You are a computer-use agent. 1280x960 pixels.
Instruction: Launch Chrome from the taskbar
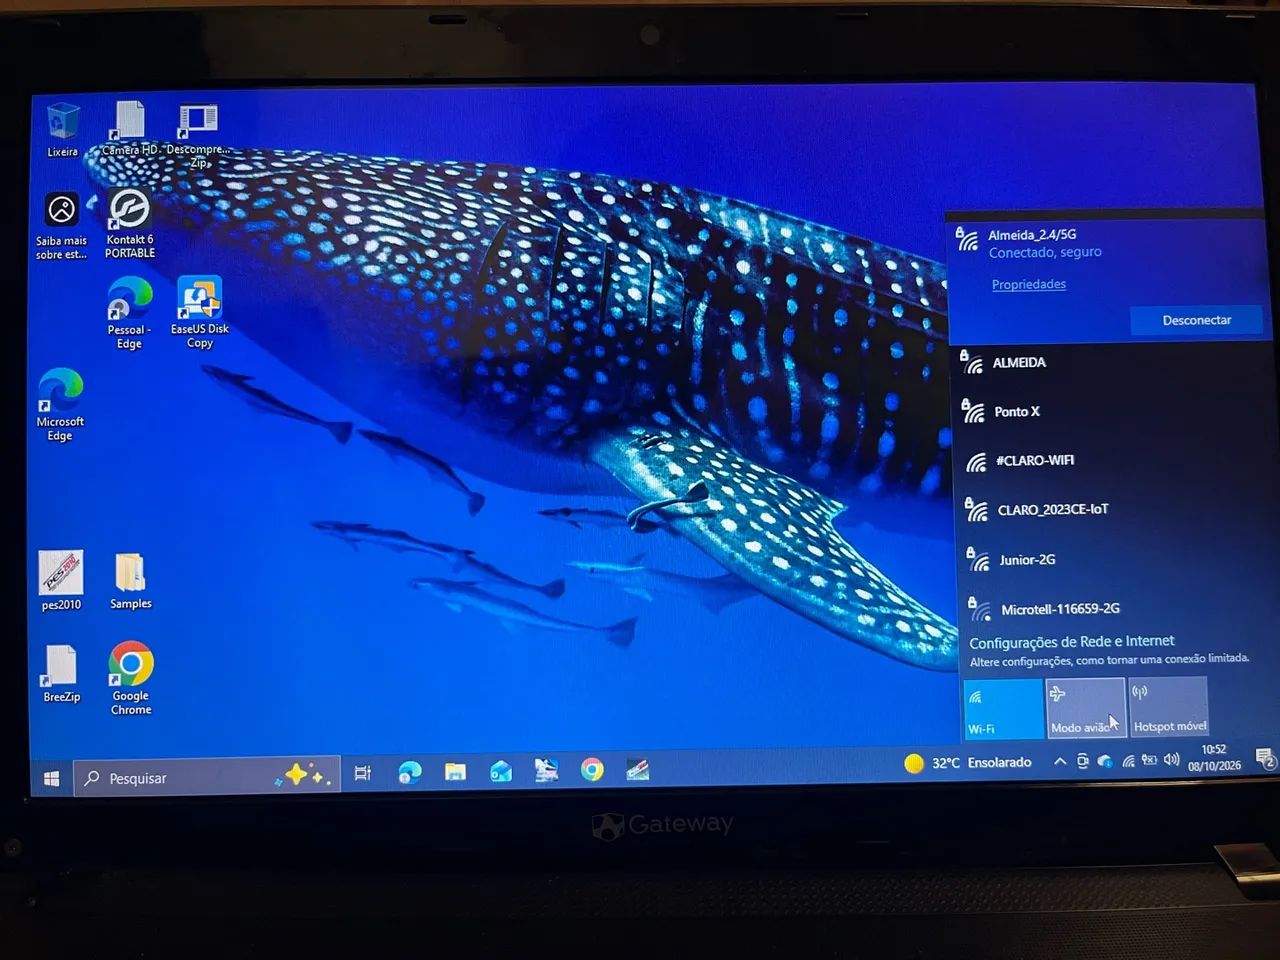coord(592,769)
